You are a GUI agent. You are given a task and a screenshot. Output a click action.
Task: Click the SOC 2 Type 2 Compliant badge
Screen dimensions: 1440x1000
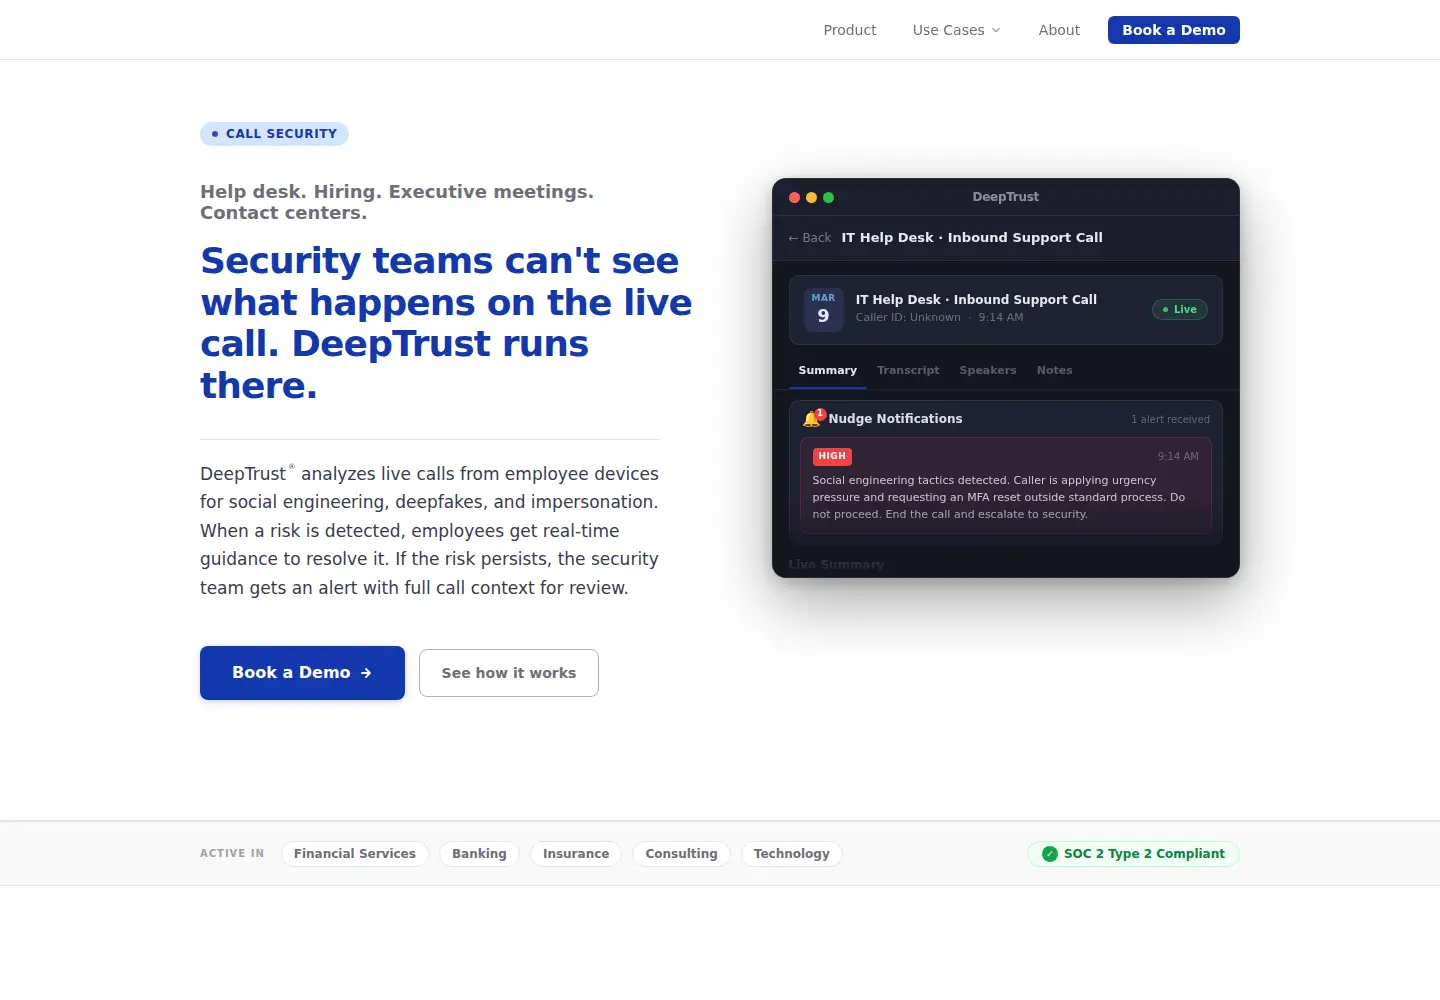[1134, 854]
